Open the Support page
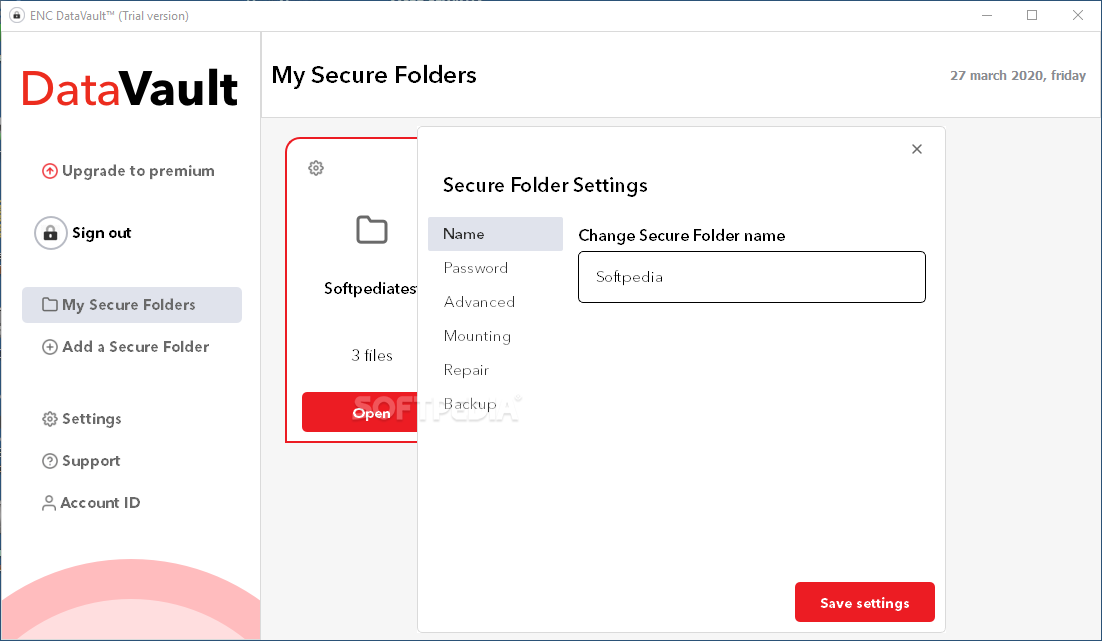 click(x=91, y=461)
